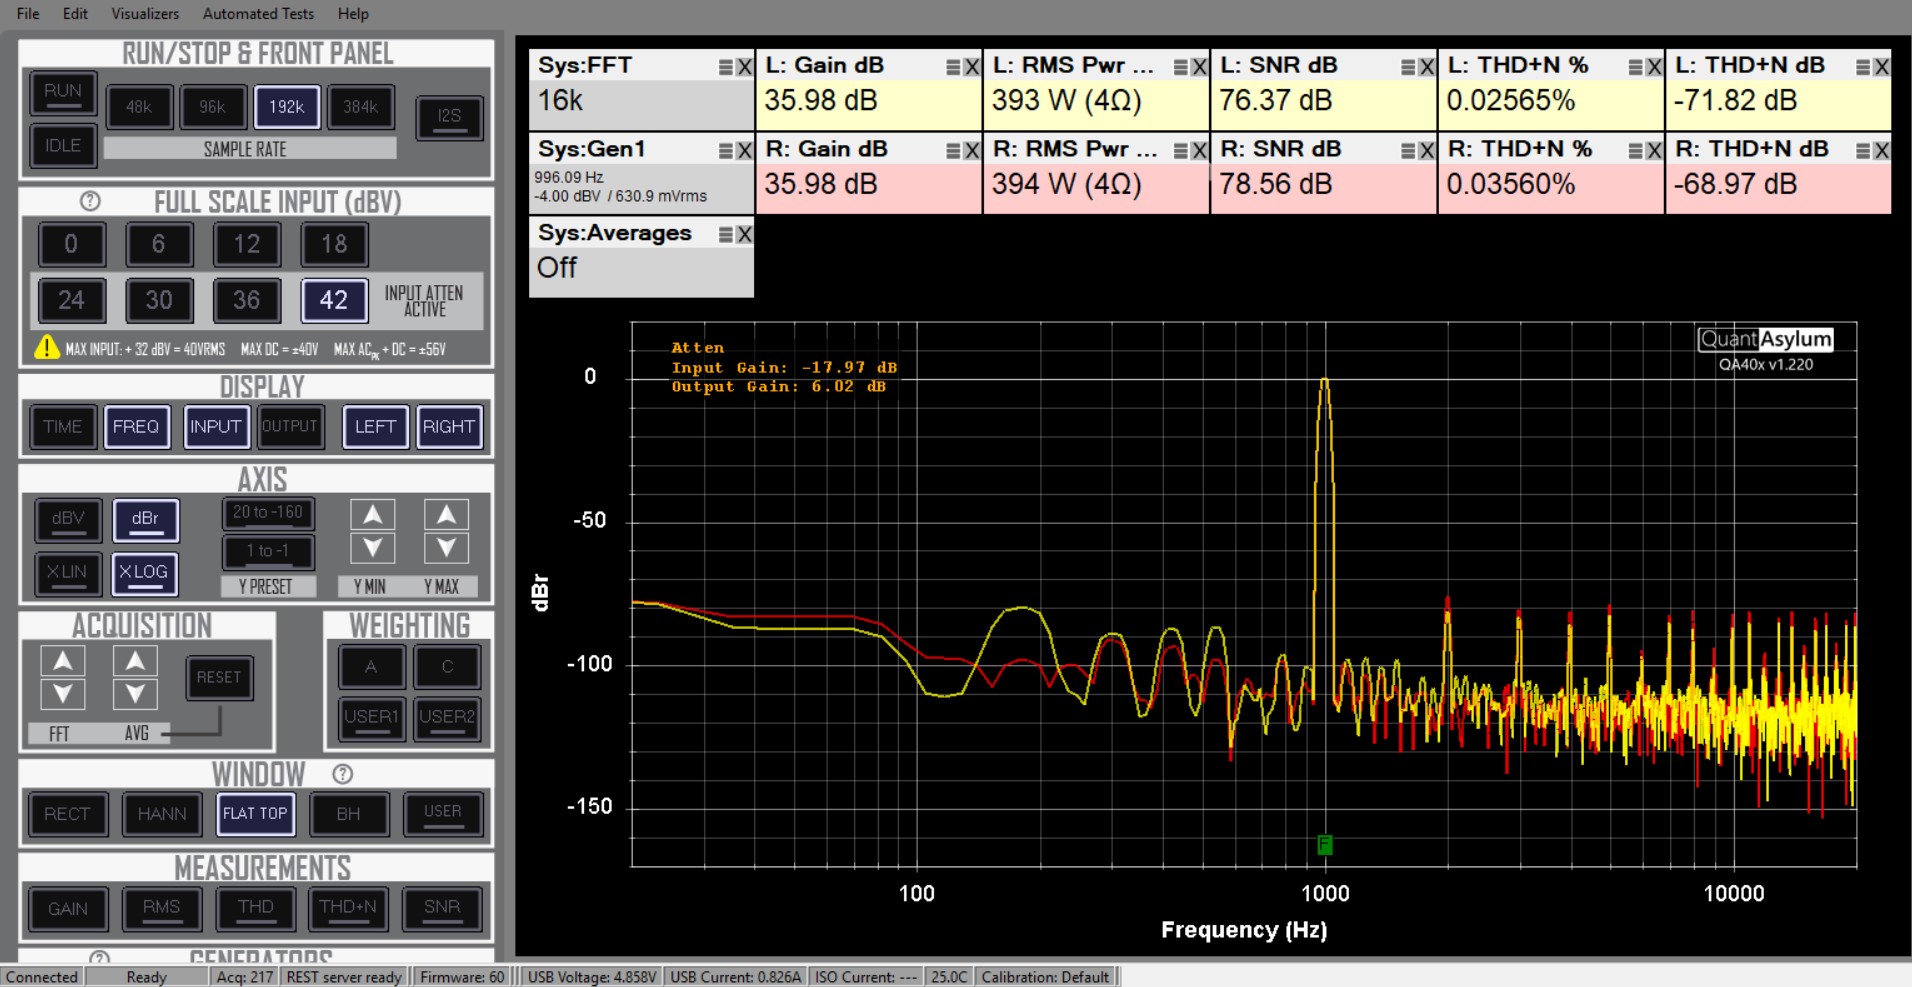The height and width of the screenshot is (987, 1912).
Task: Open the L: THD+N dB tile menu
Action: [1863, 67]
